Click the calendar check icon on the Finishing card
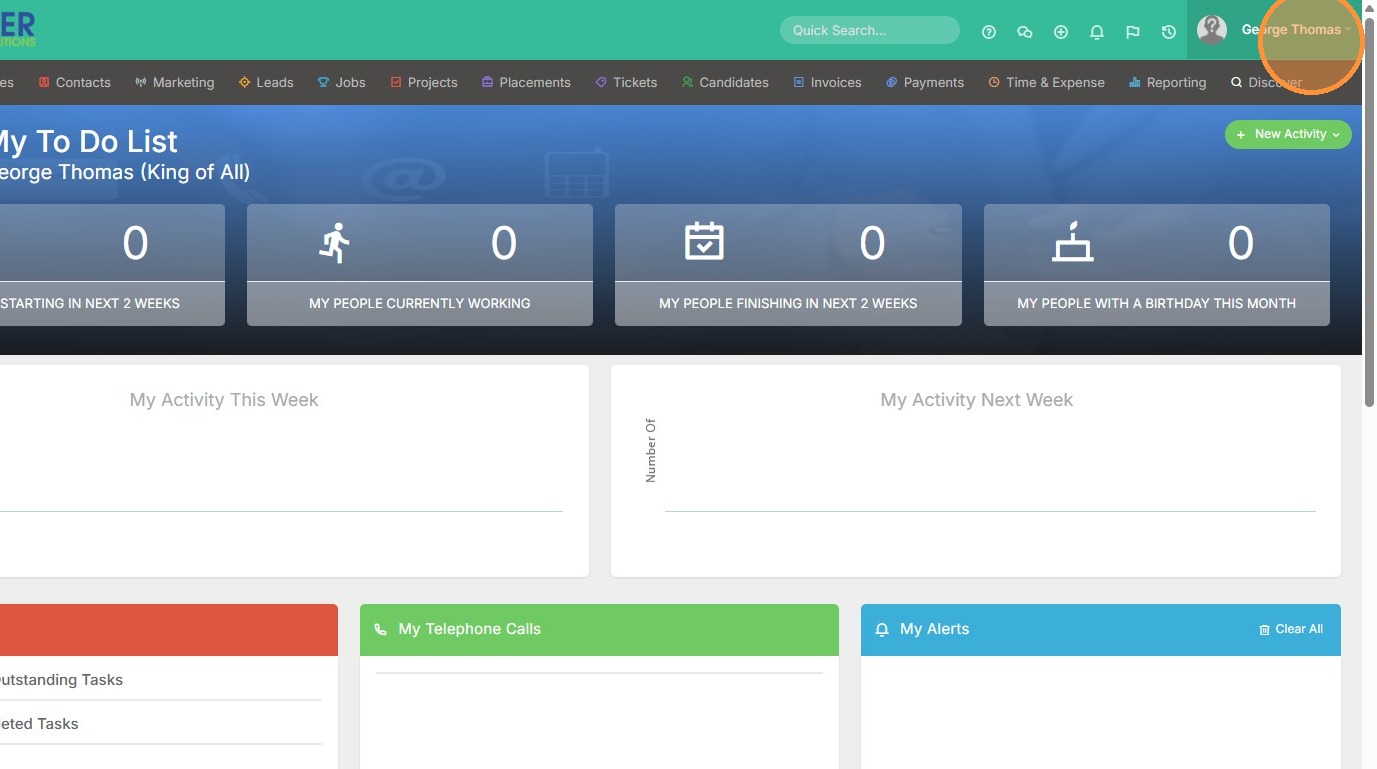The height and width of the screenshot is (769, 1377). tap(704, 242)
